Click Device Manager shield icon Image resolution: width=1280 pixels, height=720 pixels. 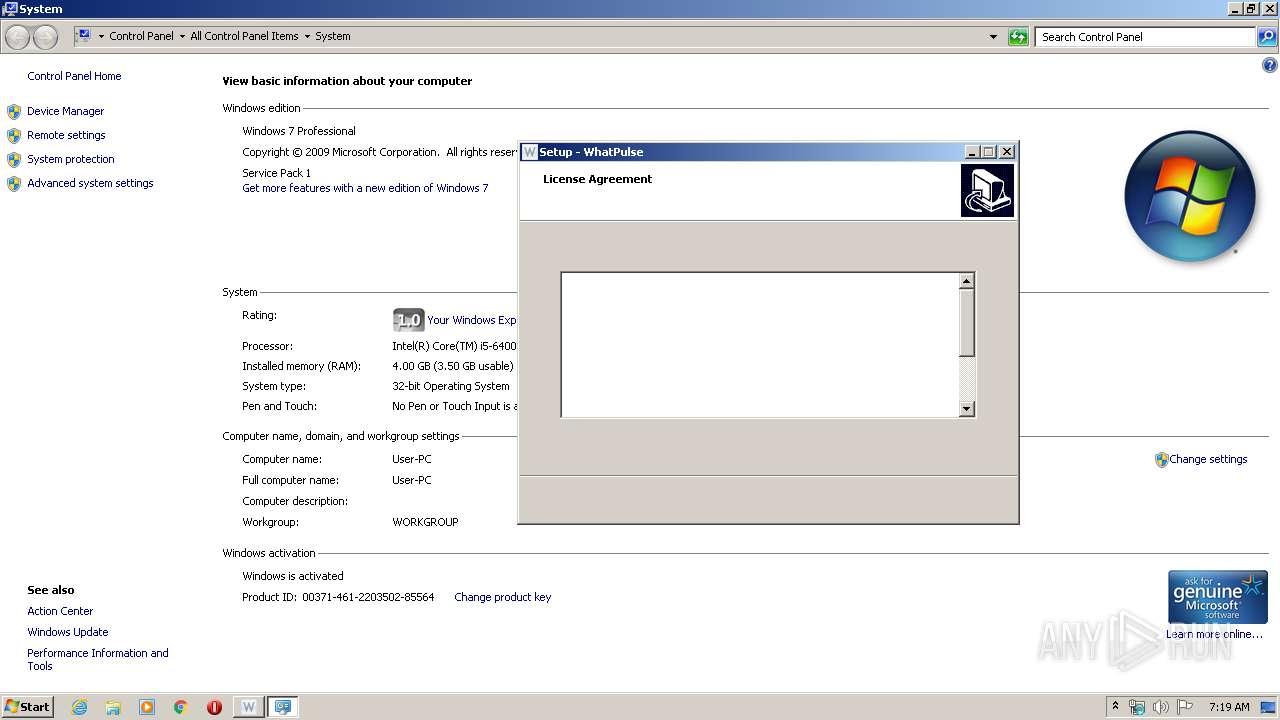pos(14,111)
